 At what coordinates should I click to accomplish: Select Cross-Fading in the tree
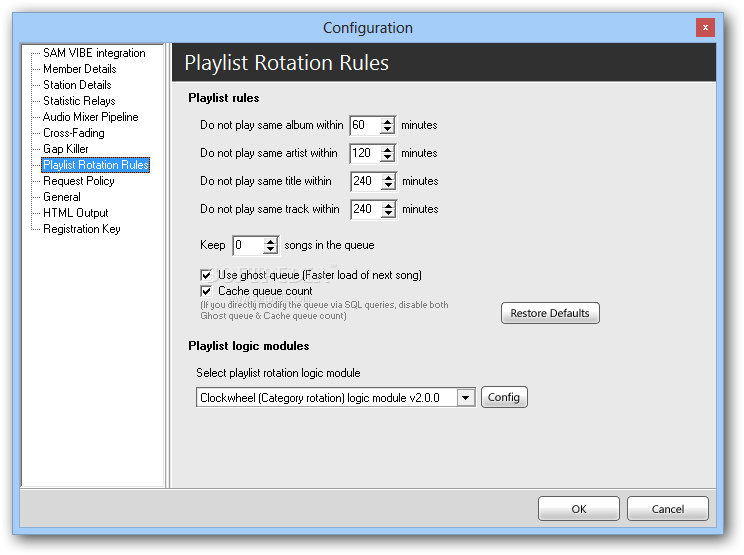[74, 133]
